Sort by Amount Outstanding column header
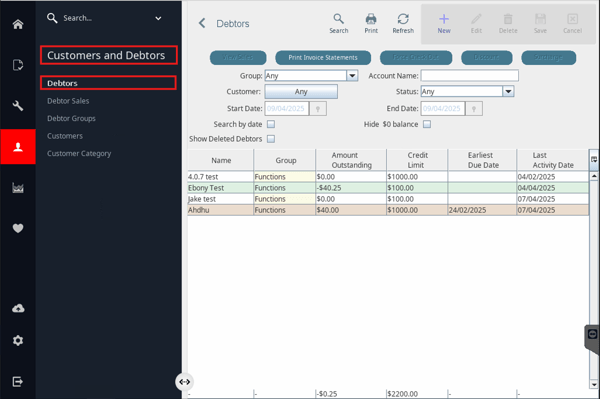This screenshot has width=600, height=399. pos(351,160)
